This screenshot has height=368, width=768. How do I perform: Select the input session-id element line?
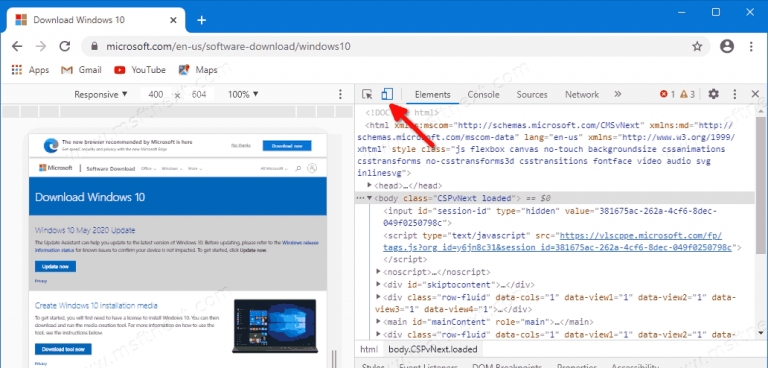pyautogui.click(x=549, y=217)
